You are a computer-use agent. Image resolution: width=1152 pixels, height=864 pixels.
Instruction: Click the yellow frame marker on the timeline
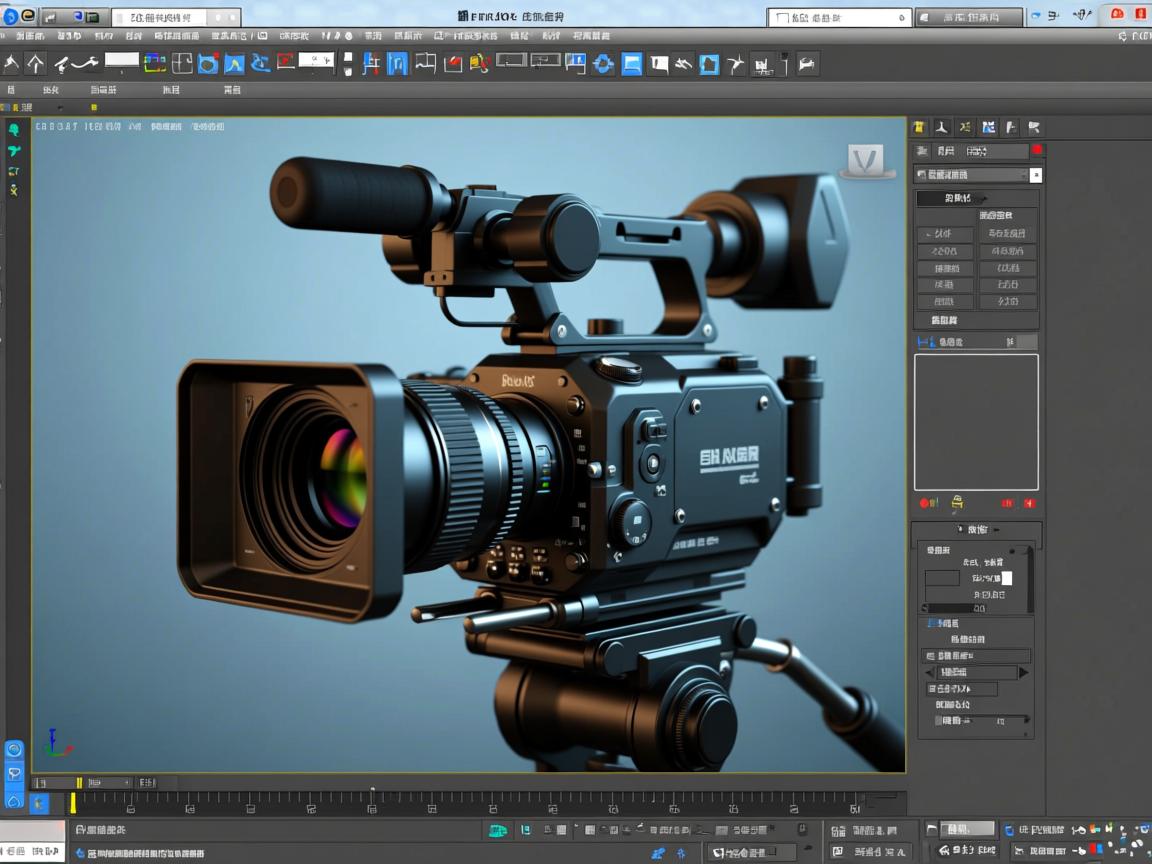(x=72, y=802)
